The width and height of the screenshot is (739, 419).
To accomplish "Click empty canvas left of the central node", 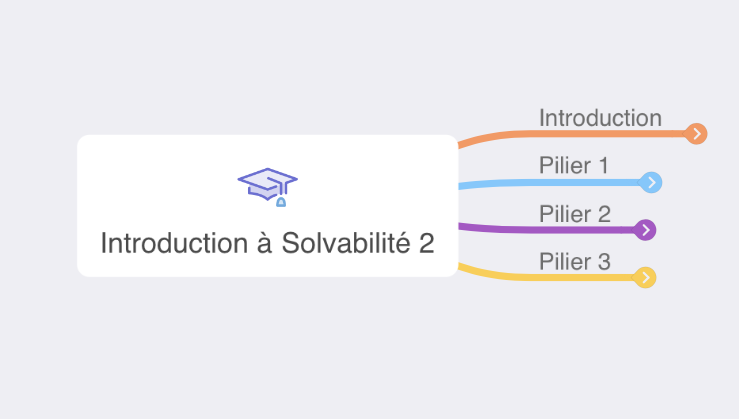I will point(38,205).
